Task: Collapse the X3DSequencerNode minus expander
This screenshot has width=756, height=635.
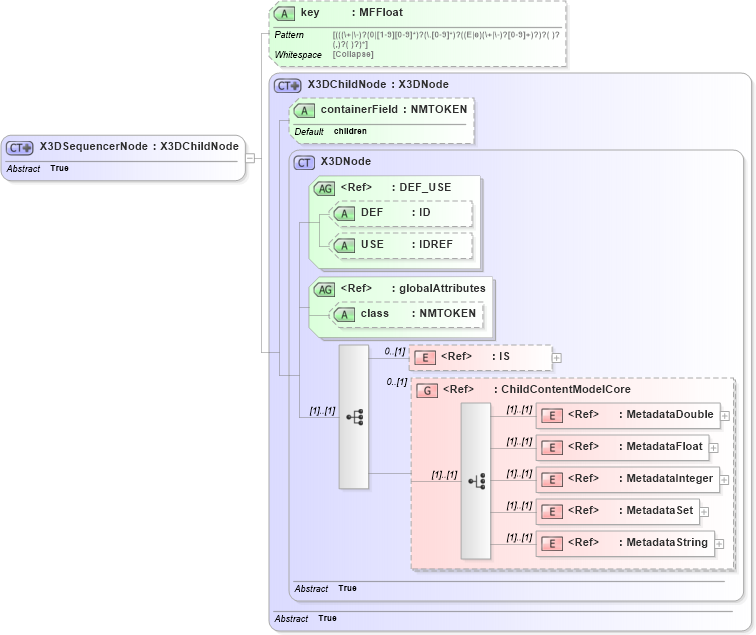Action: click(250, 158)
